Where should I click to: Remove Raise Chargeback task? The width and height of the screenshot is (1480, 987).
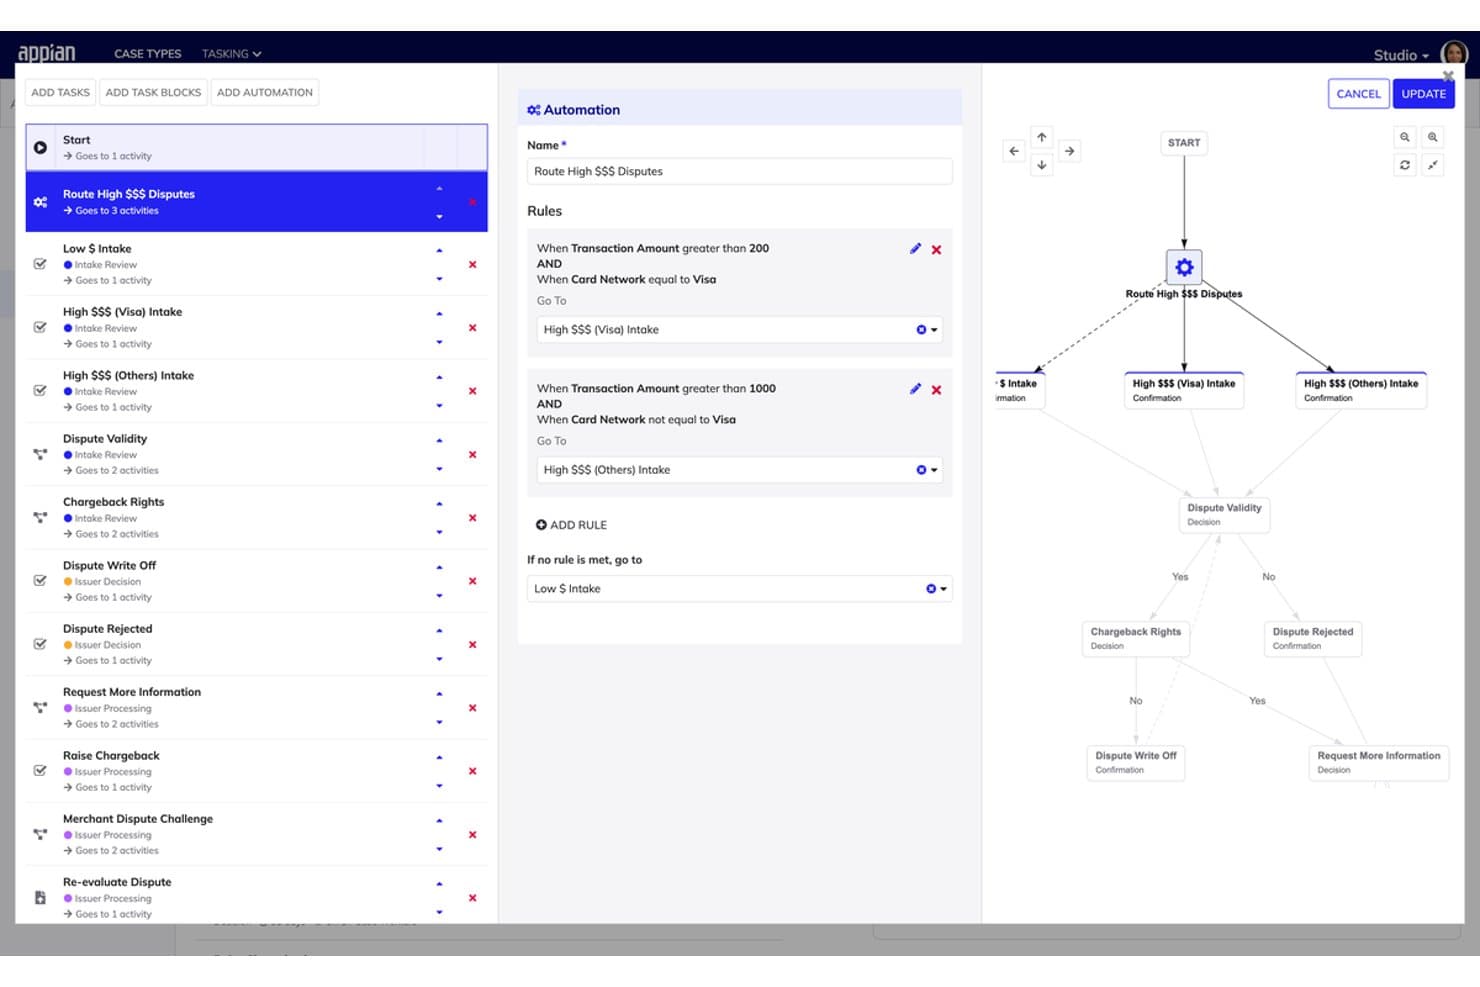pos(473,771)
